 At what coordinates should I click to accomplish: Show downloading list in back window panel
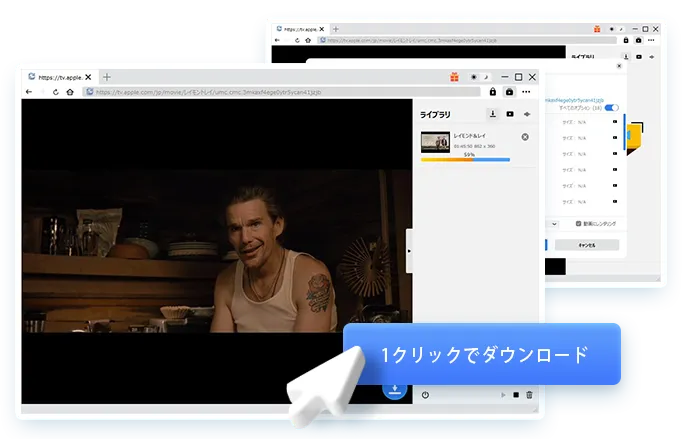626,57
